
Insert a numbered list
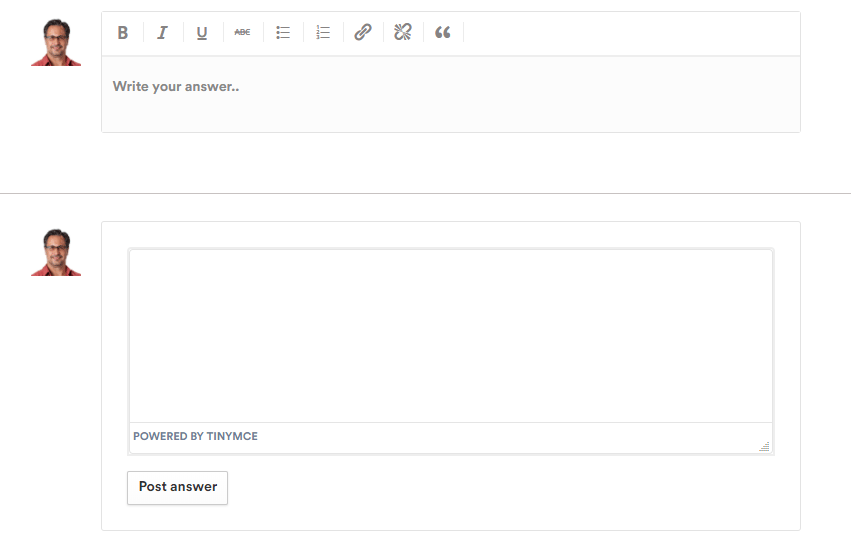(x=323, y=33)
